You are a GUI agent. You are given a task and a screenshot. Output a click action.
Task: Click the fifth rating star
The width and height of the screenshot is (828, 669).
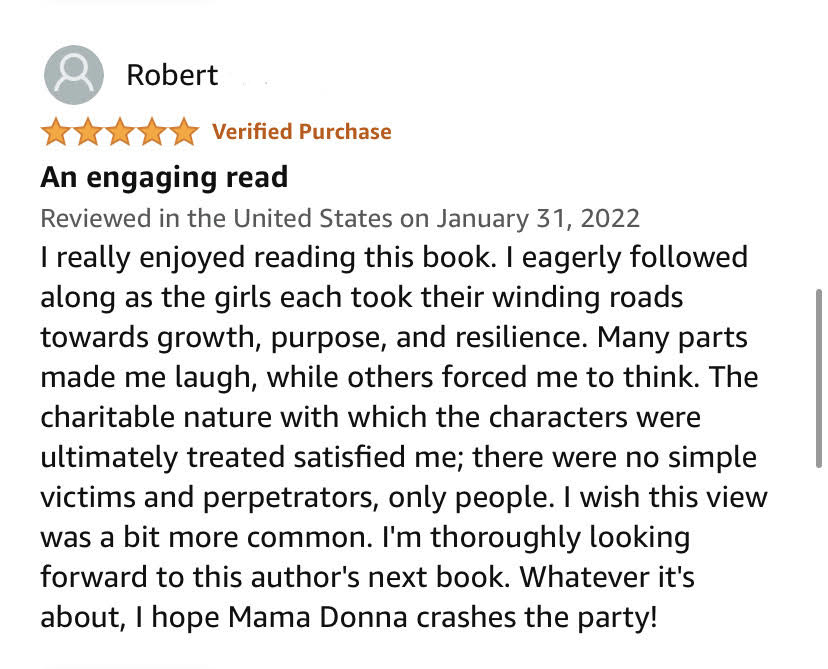point(183,132)
